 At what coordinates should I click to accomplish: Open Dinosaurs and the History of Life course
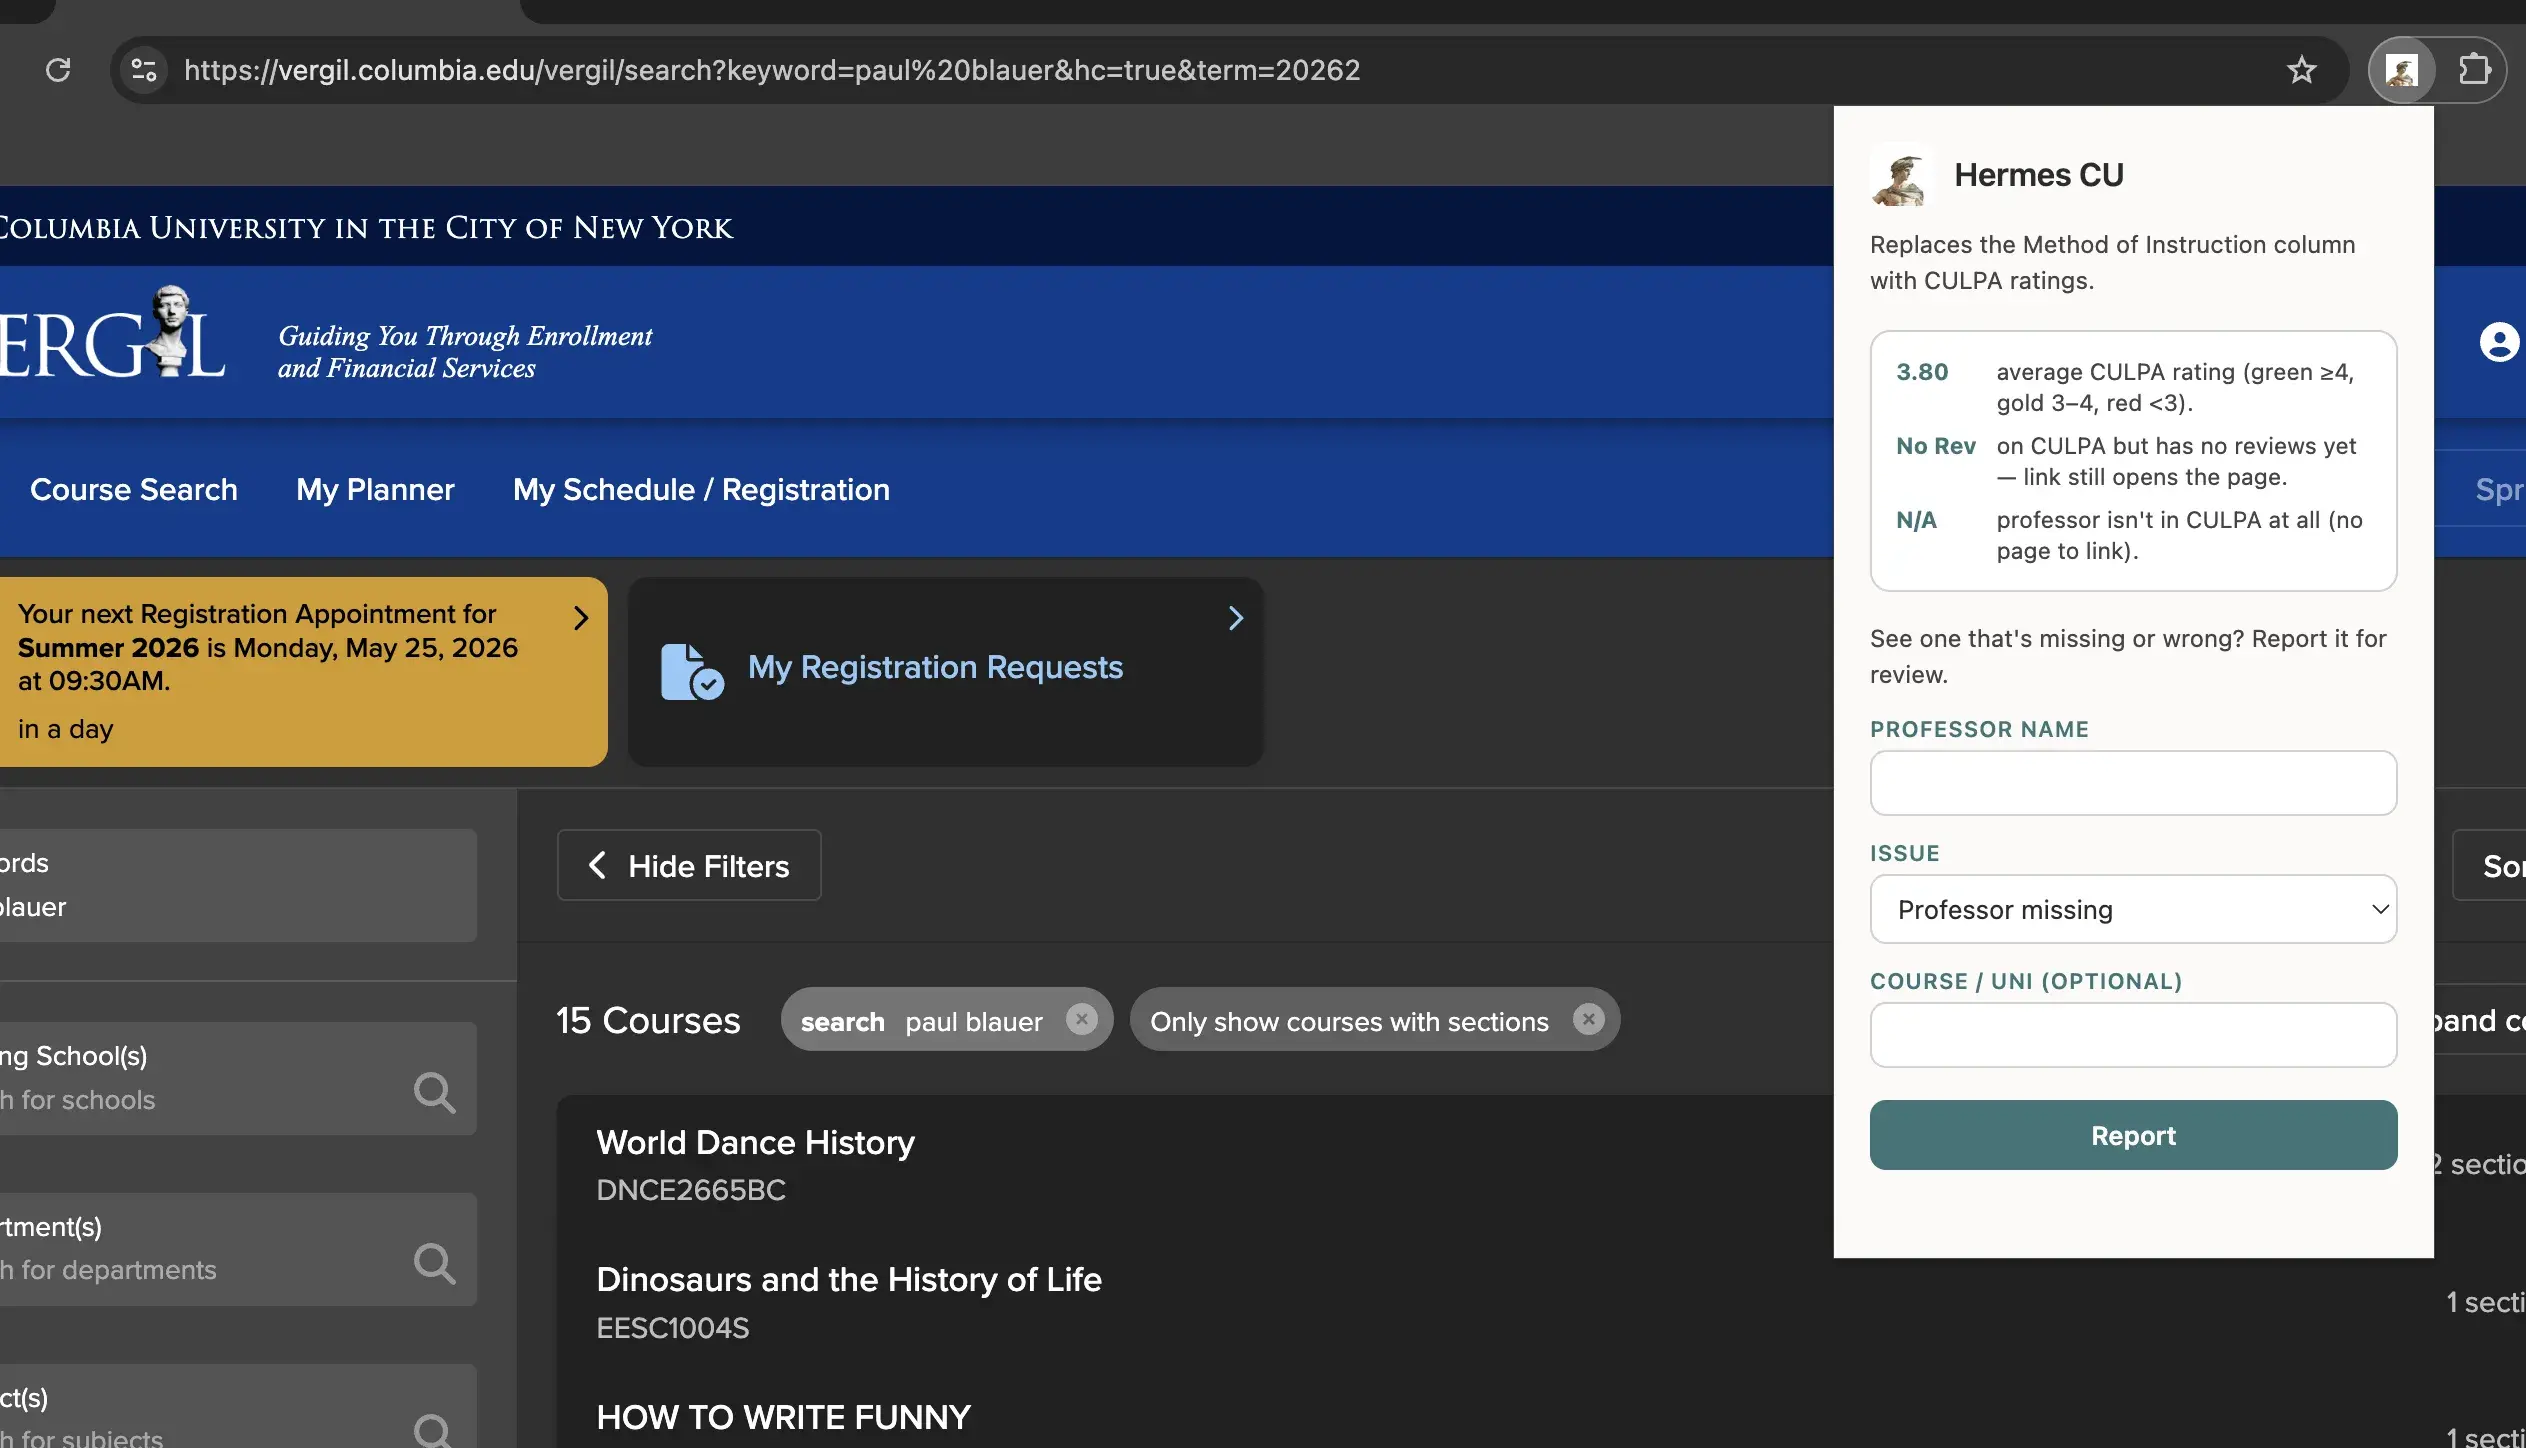pyautogui.click(x=849, y=1280)
